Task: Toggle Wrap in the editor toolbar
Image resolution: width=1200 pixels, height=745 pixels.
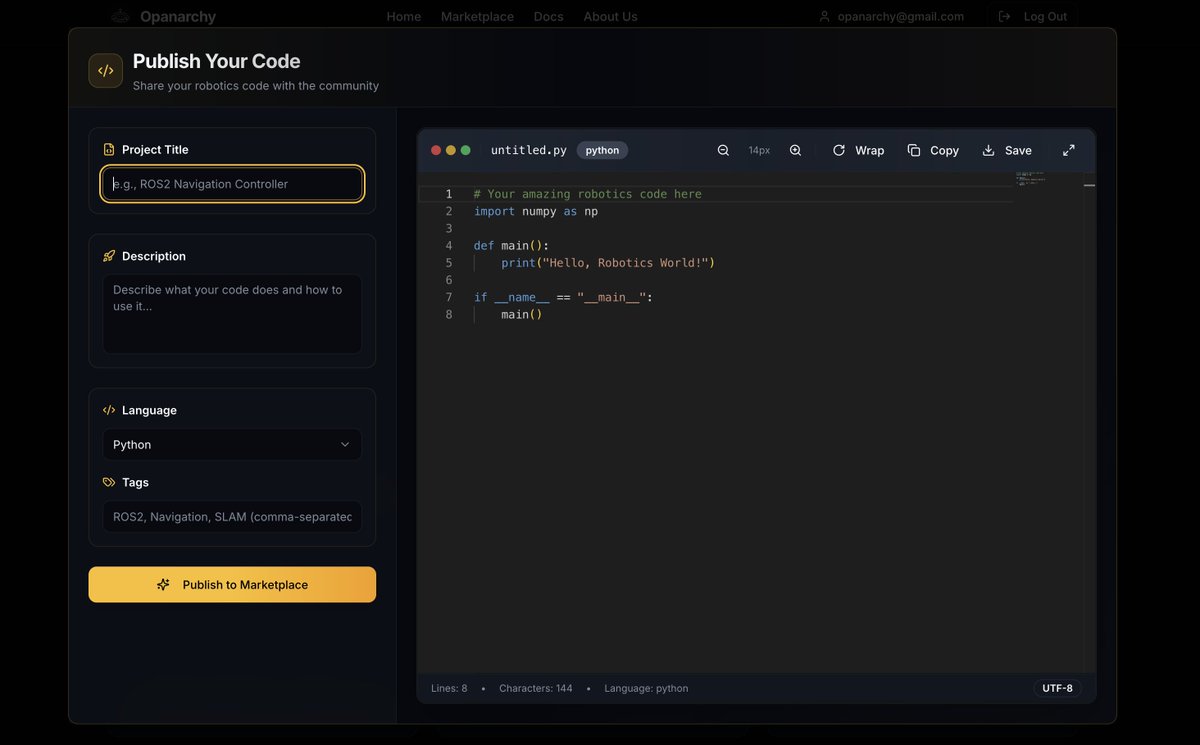Action: tap(858, 150)
